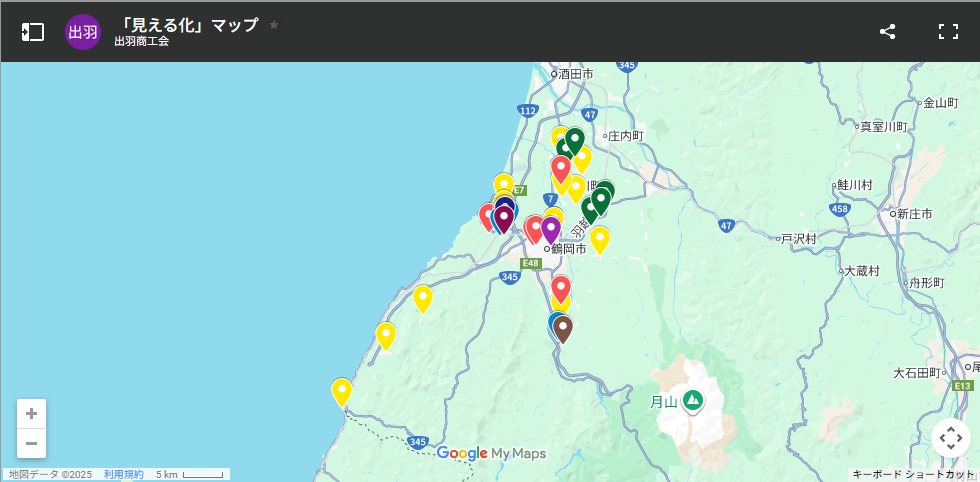Click the 利用規約 terms link
The height and width of the screenshot is (482, 980).
pos(123,474)
